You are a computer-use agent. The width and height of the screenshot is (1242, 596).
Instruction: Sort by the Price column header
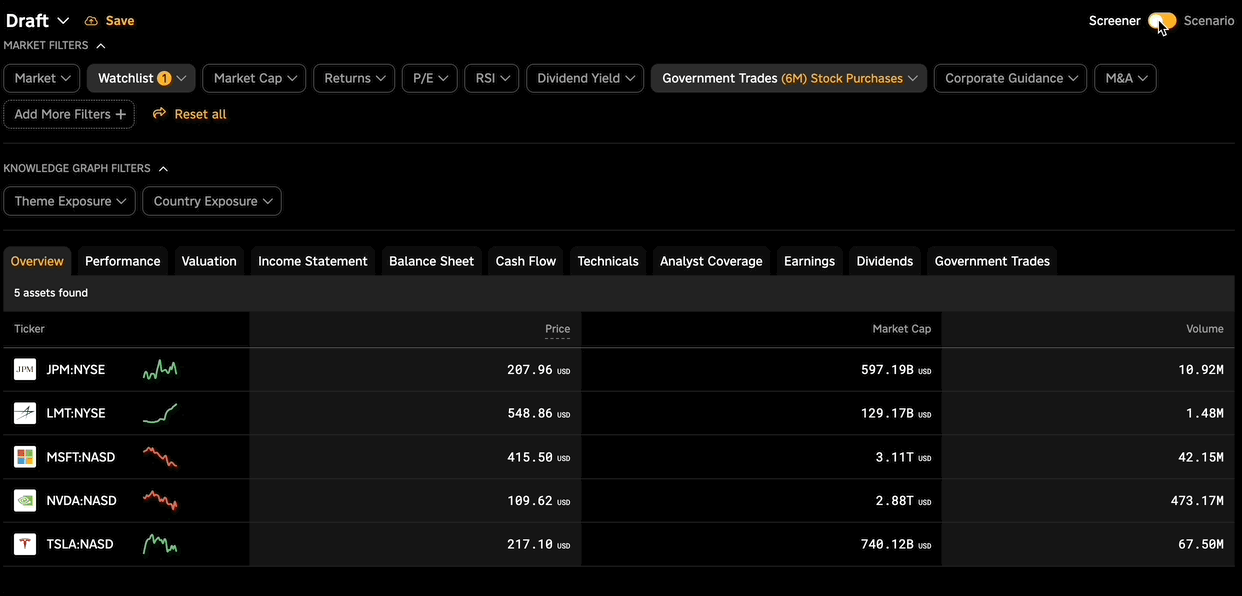pos(557,329)
